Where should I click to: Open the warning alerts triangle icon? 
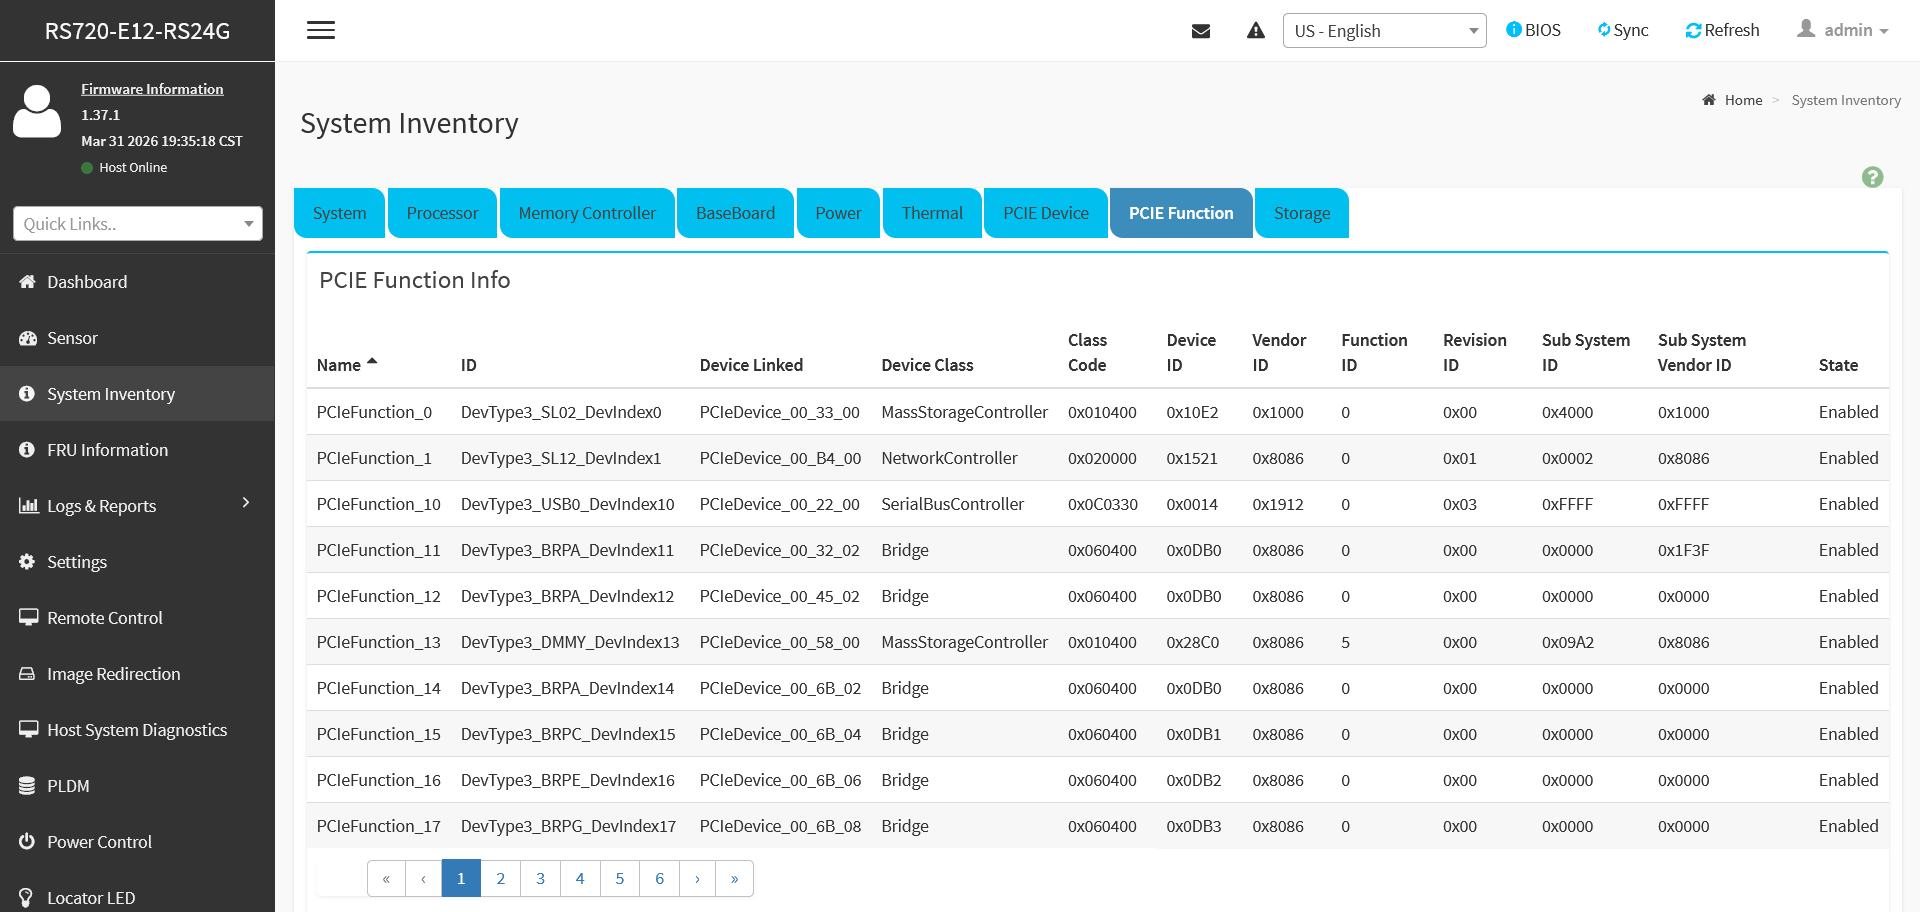[1256, 31]
